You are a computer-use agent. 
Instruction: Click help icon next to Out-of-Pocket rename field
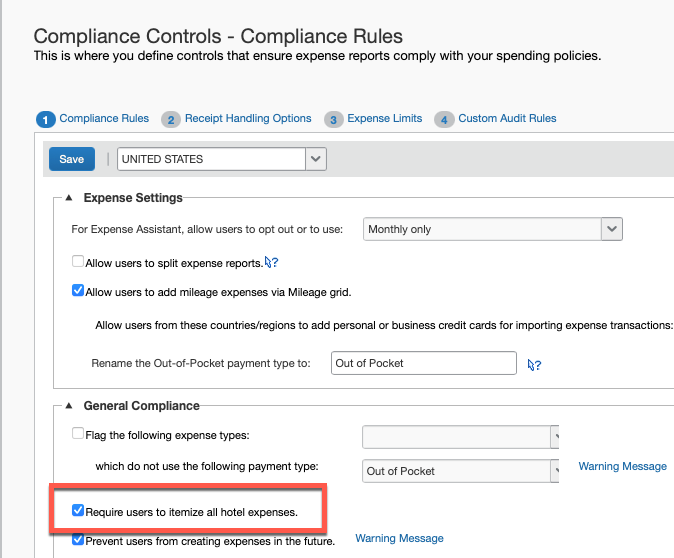[x=535, y=365]
